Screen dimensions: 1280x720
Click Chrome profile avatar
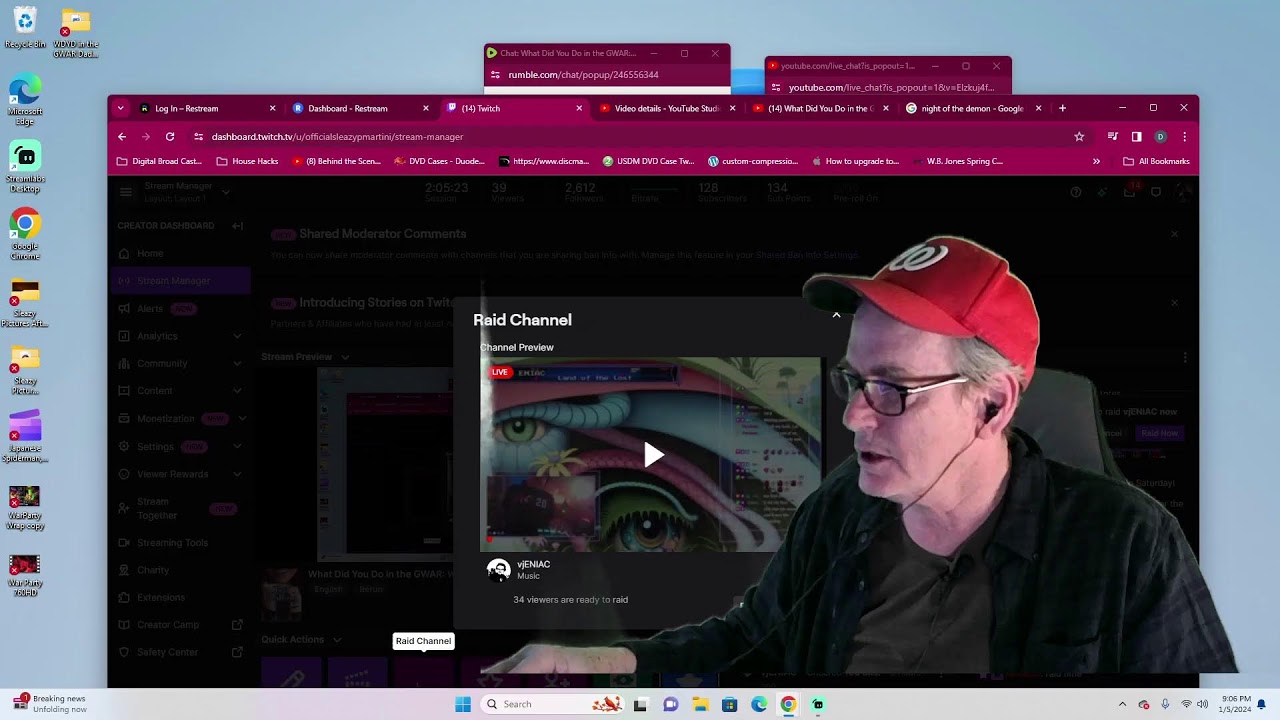pos(1160,136)
